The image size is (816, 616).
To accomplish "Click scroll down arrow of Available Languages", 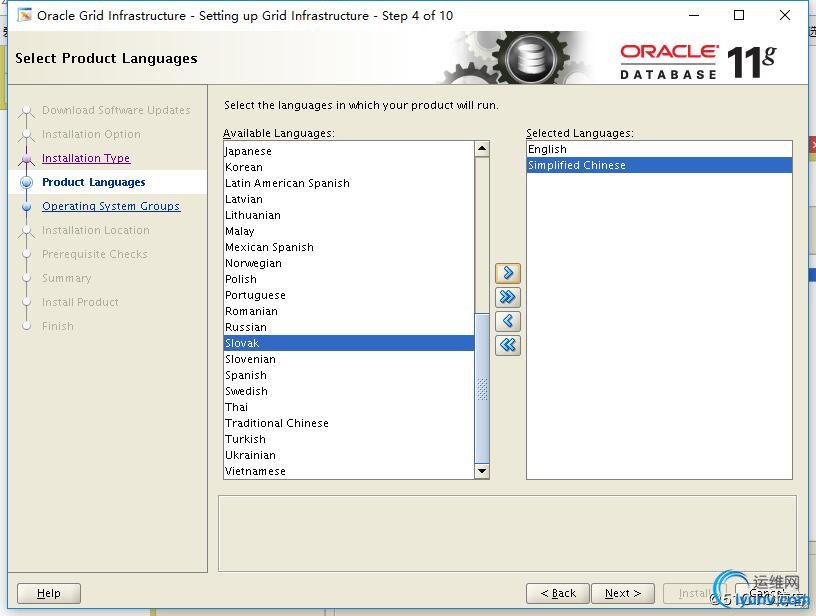I will click(x=482, y=471).
